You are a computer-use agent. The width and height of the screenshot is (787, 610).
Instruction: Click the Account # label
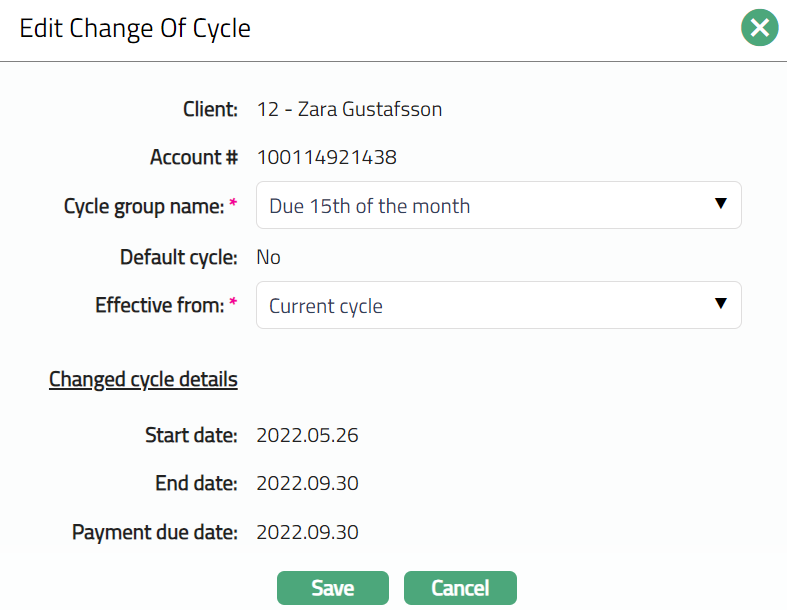[x=193, y=157]
